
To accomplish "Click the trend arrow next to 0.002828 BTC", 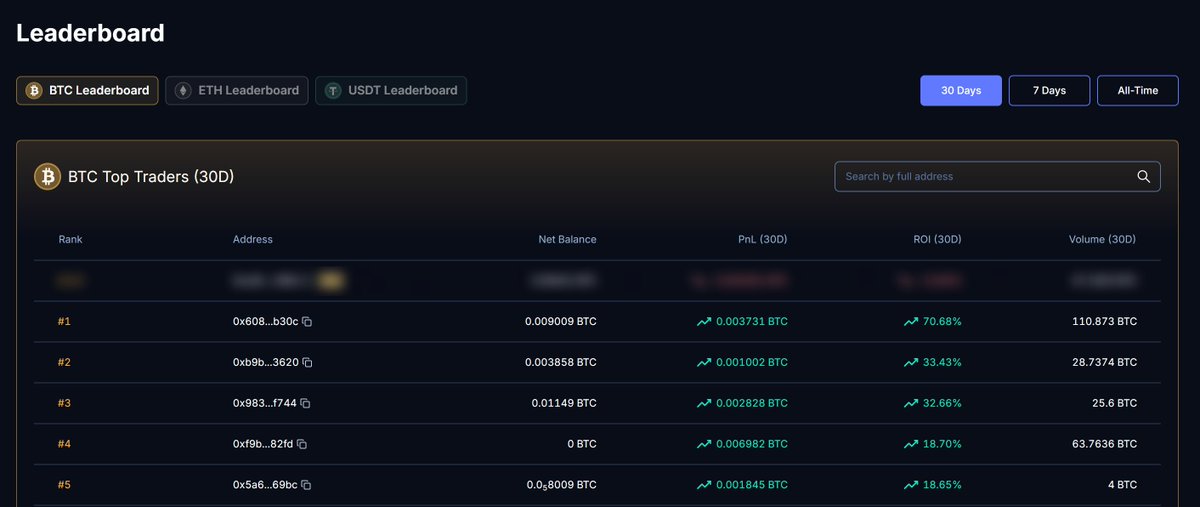I will click(704, 404).
